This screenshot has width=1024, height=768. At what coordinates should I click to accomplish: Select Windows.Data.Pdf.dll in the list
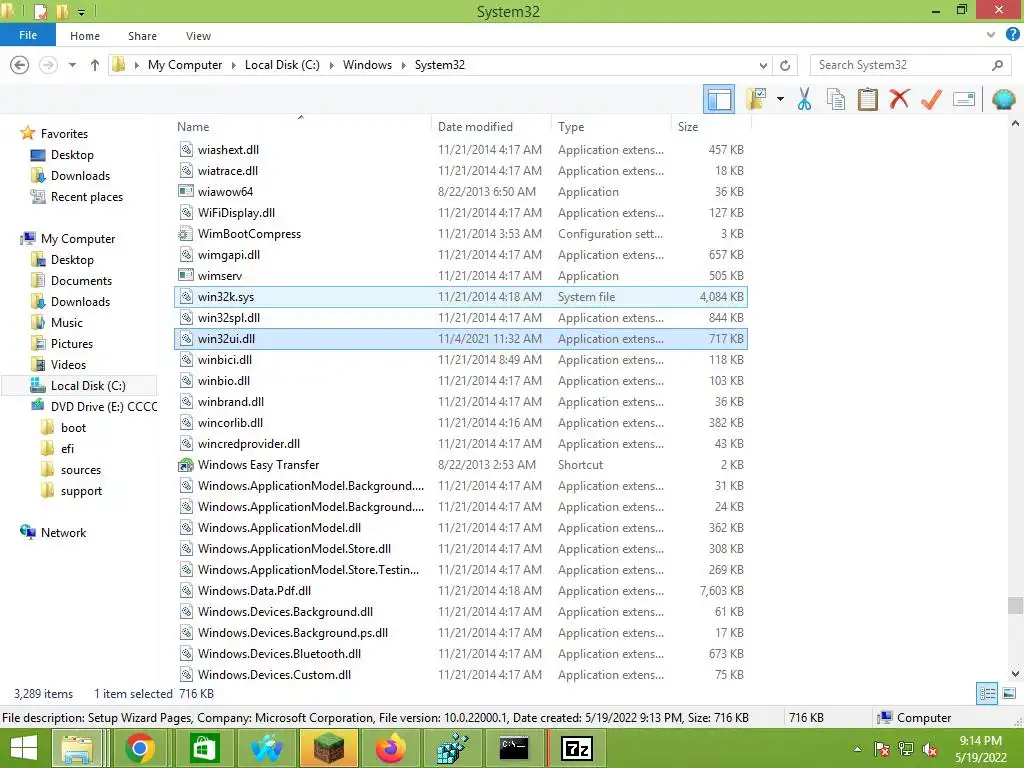(x=460, y=591)
